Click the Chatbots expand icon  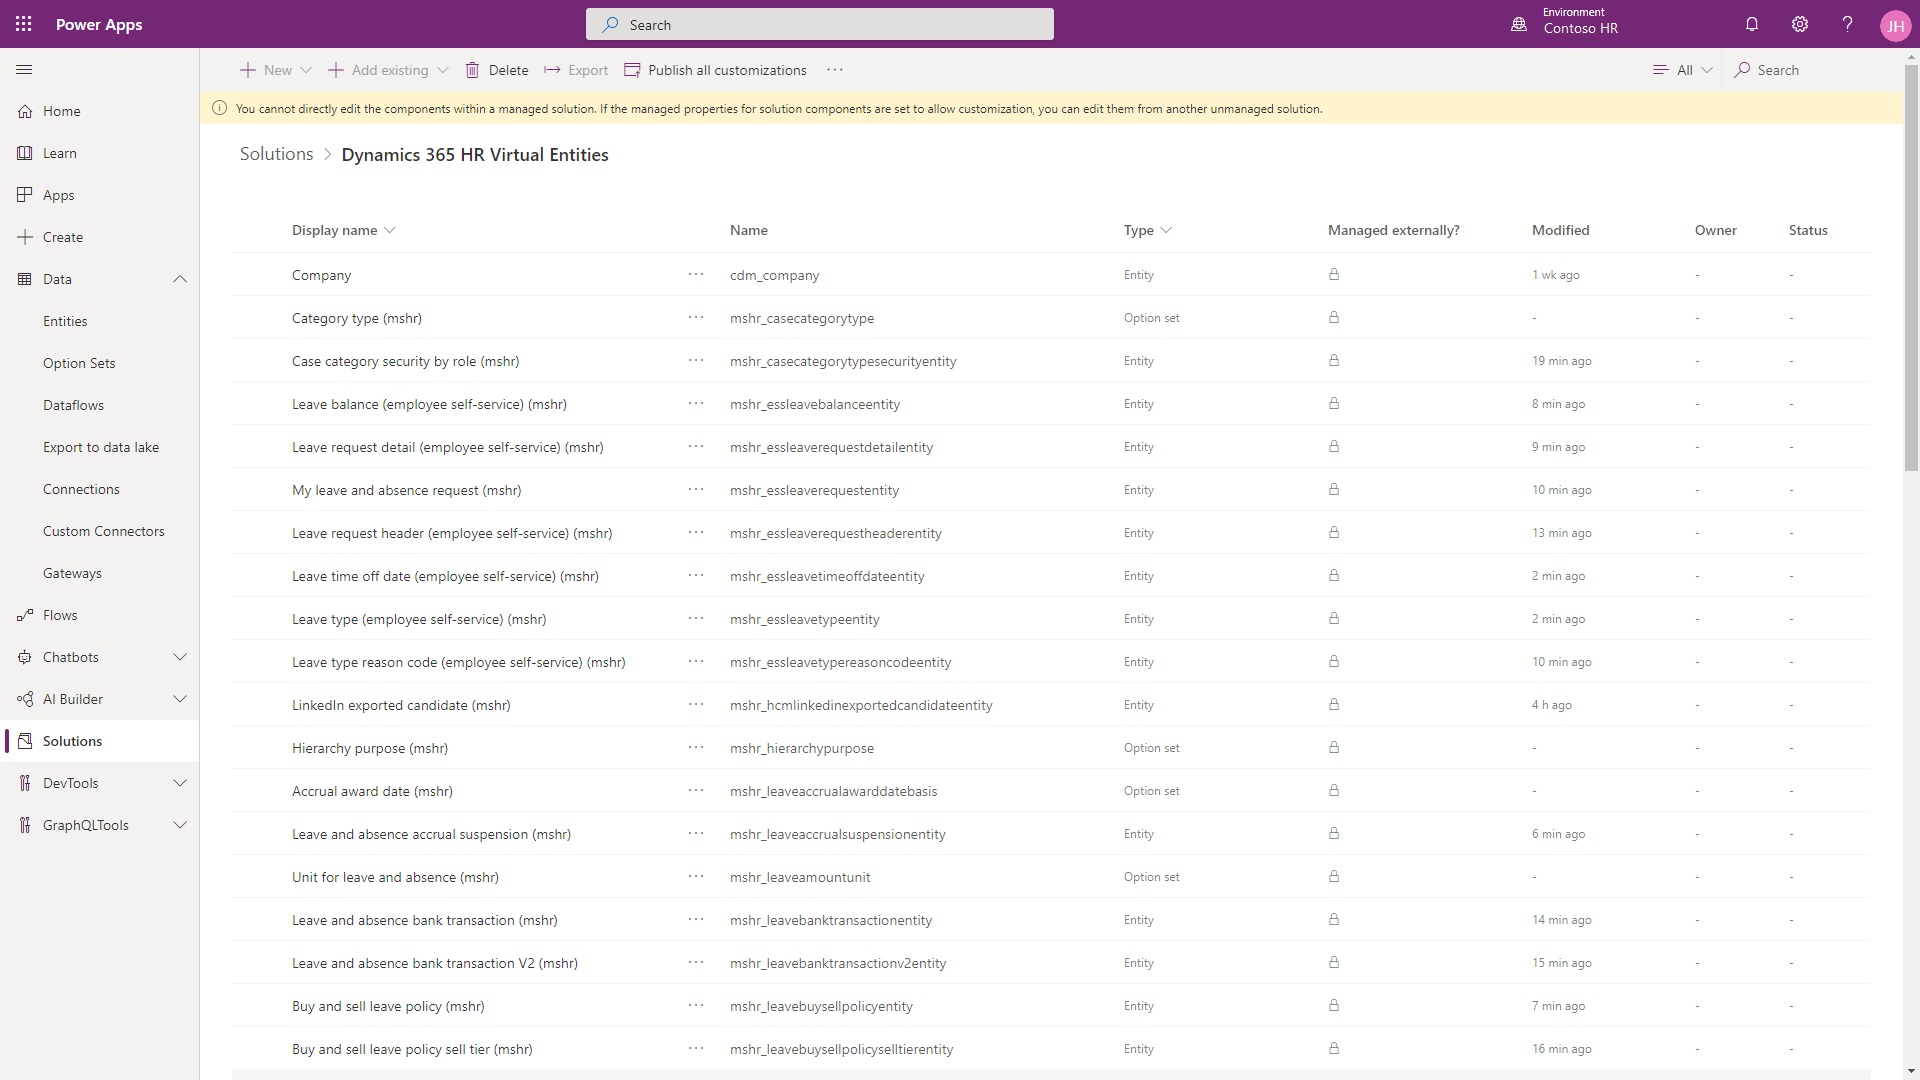pyautogui.click(x=181, y=655)
